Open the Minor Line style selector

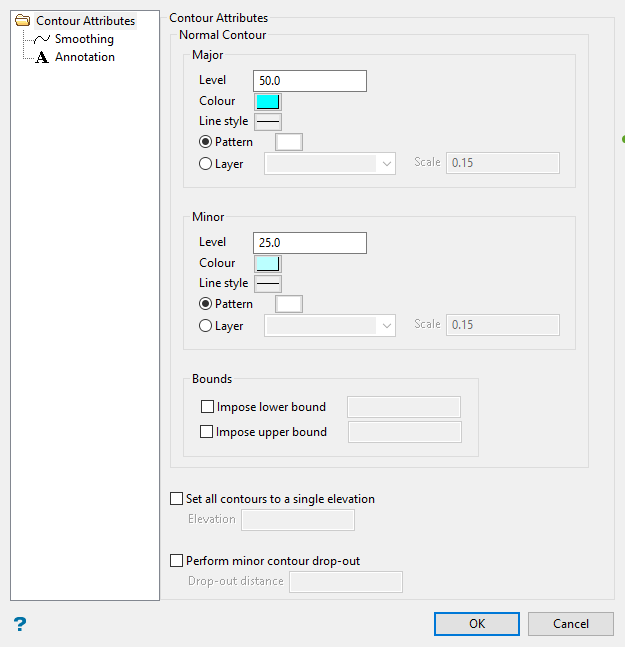268,284
